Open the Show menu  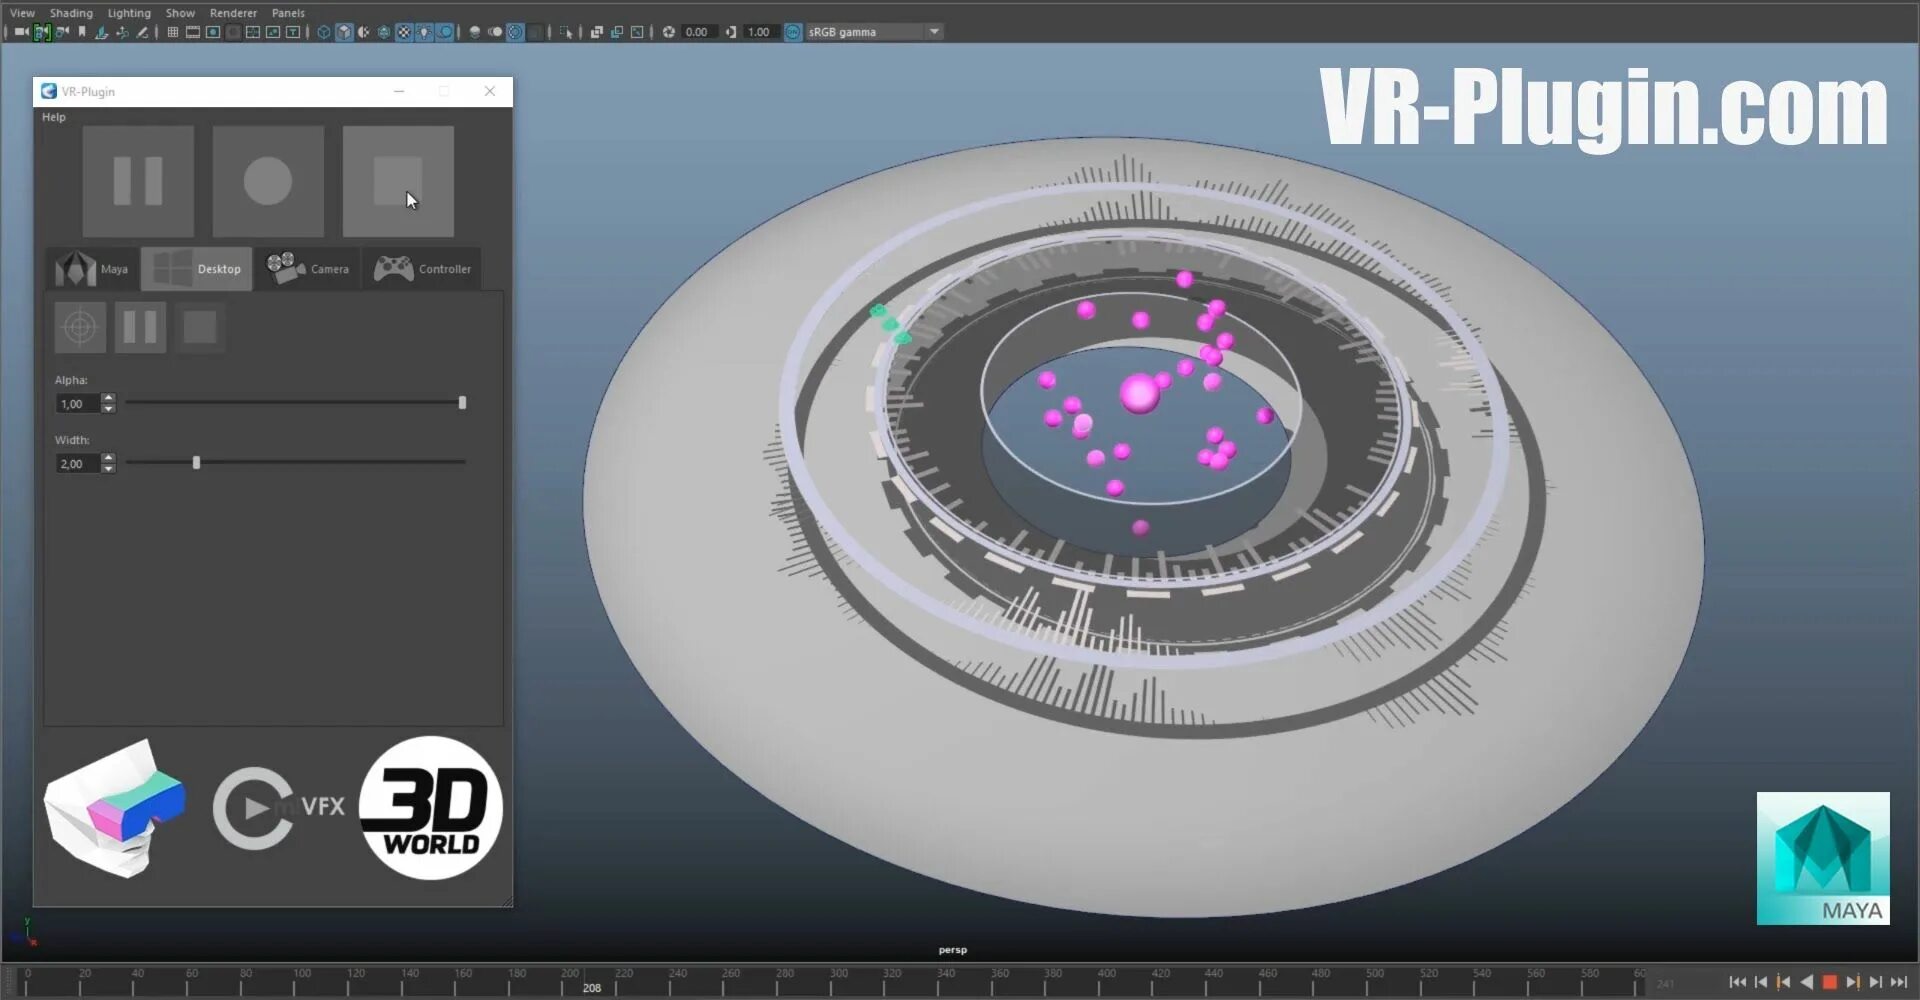tap(180, 13)
